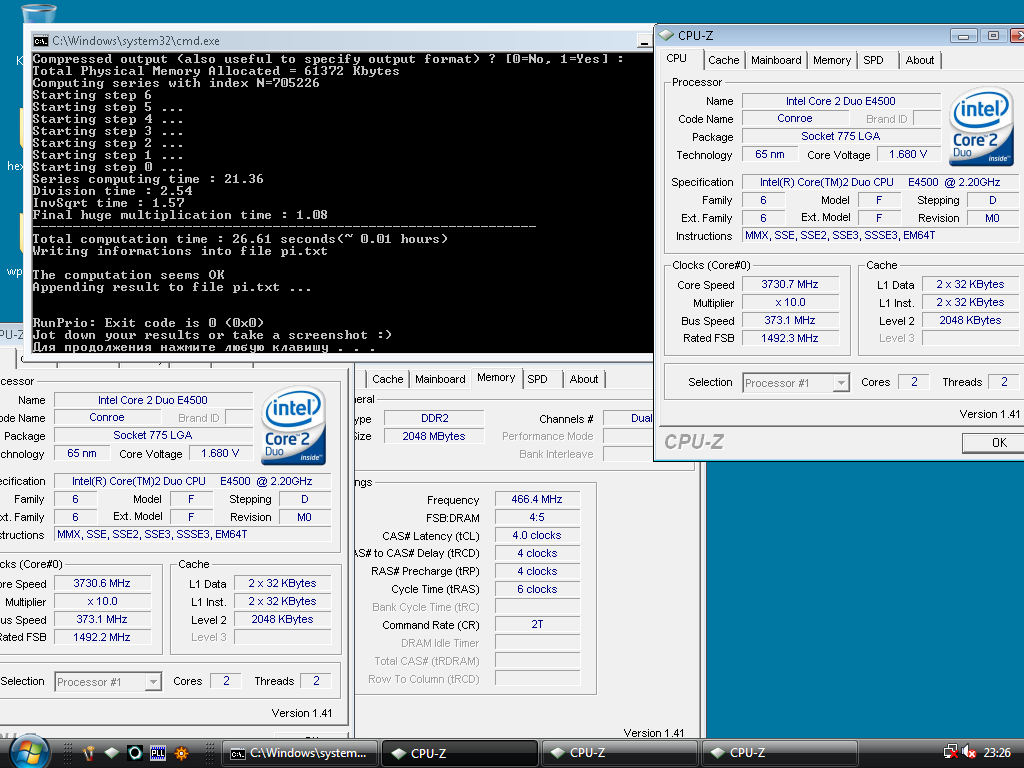The height and width of the screenshot is (768, 1024).
Task: Open Mainboard tab in the memory CPU-Z window
Action: pyautogui.click(x=440, y=379)
